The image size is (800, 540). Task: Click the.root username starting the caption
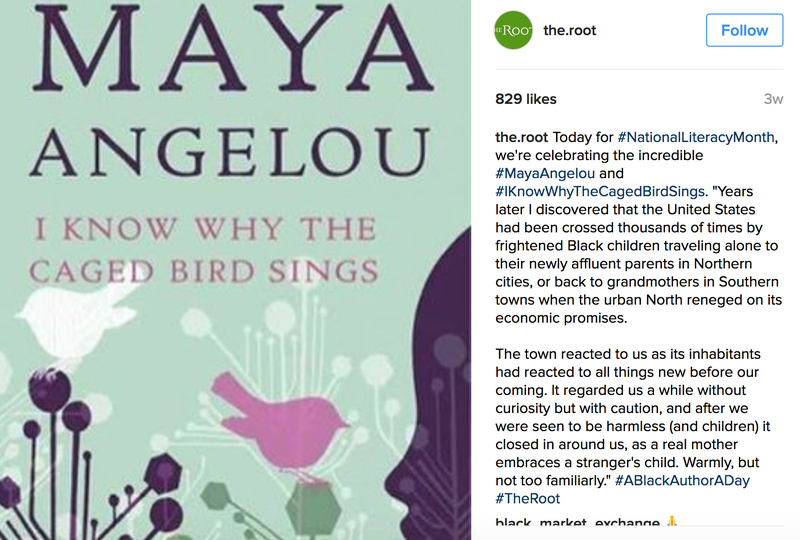tap(521, 137)
